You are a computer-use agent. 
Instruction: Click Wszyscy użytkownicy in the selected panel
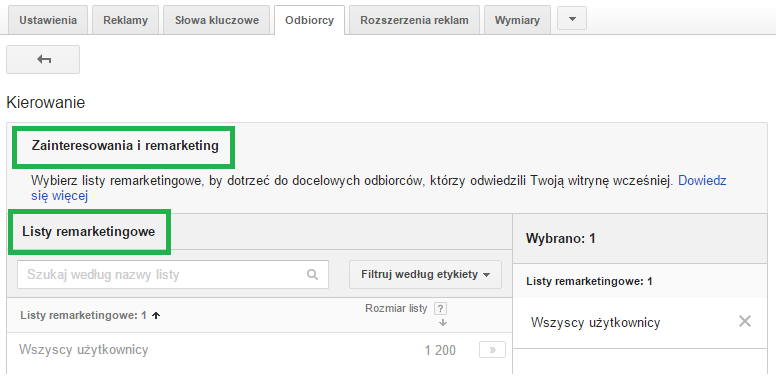pos(595,323)
